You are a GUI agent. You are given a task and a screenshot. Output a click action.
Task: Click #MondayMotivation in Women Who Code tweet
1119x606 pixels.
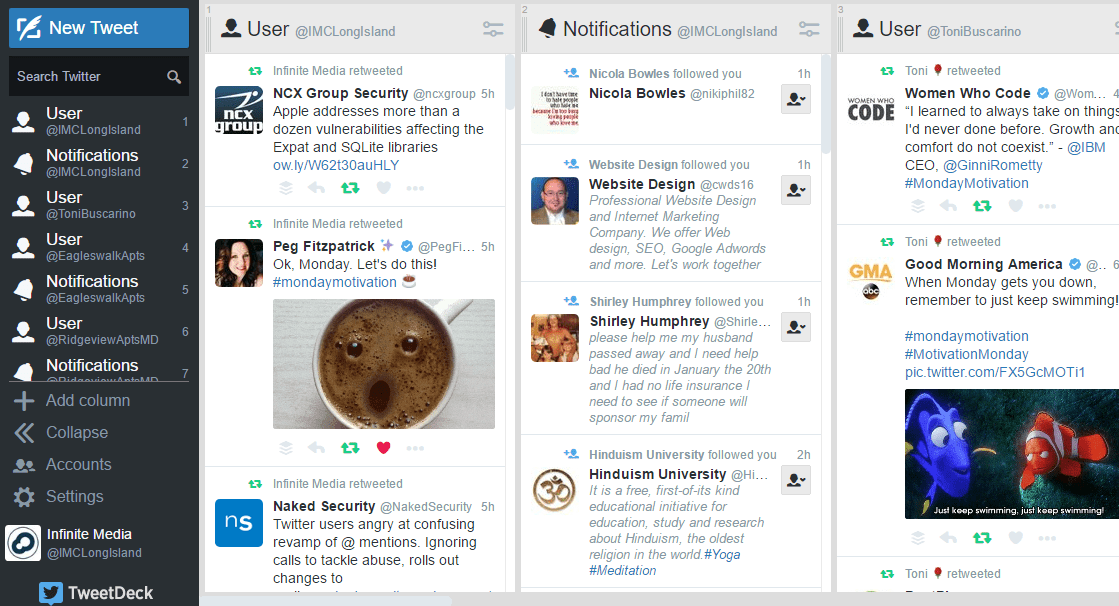coord(966,183)
